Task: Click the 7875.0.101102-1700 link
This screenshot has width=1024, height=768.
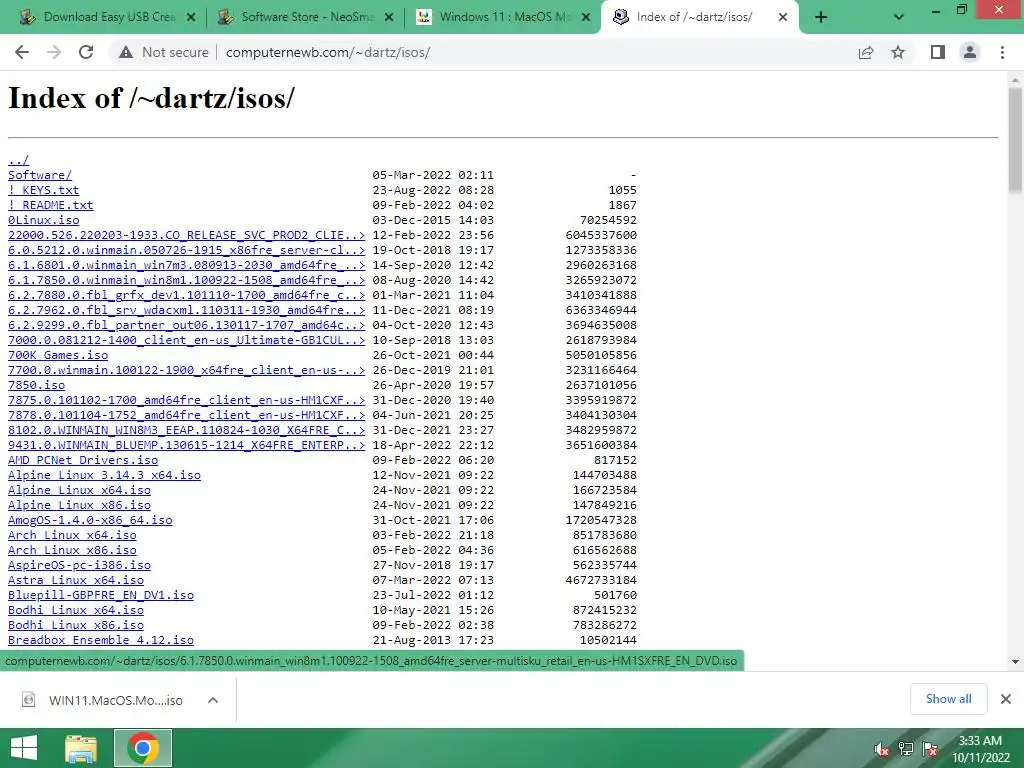Action: tap(186, 400)
